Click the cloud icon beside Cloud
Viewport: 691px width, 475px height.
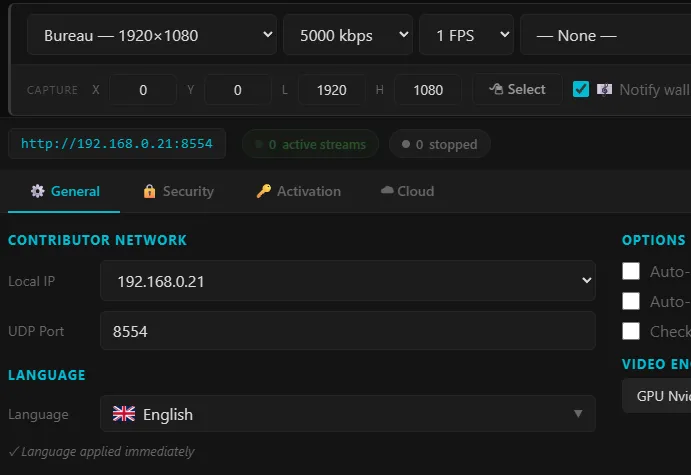[387, 190]
